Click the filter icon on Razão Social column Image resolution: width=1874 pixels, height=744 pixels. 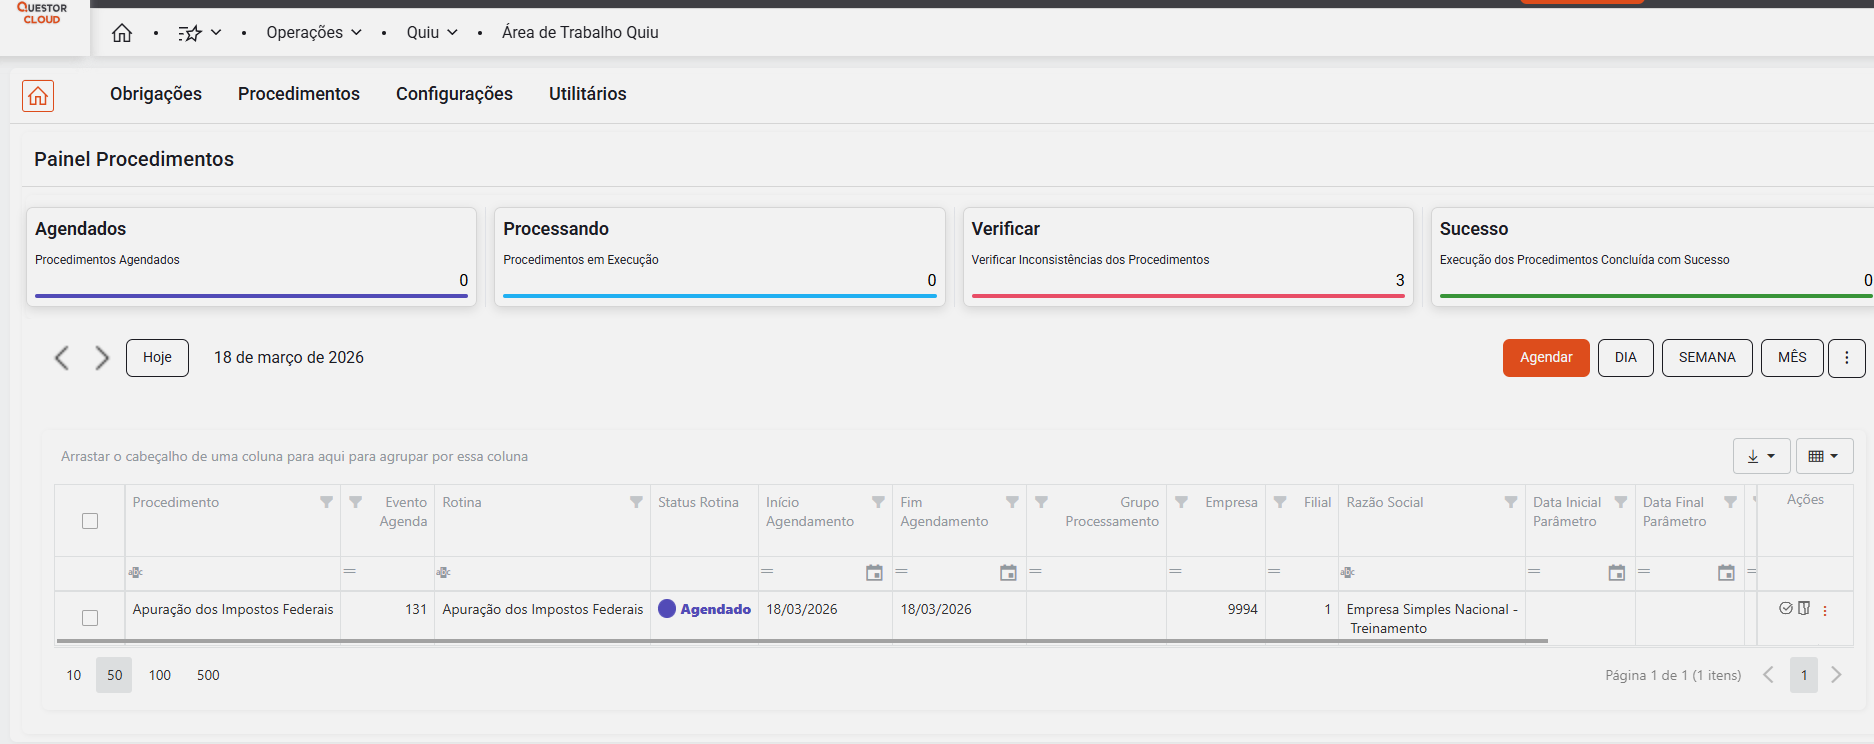tap(1510, 502)
